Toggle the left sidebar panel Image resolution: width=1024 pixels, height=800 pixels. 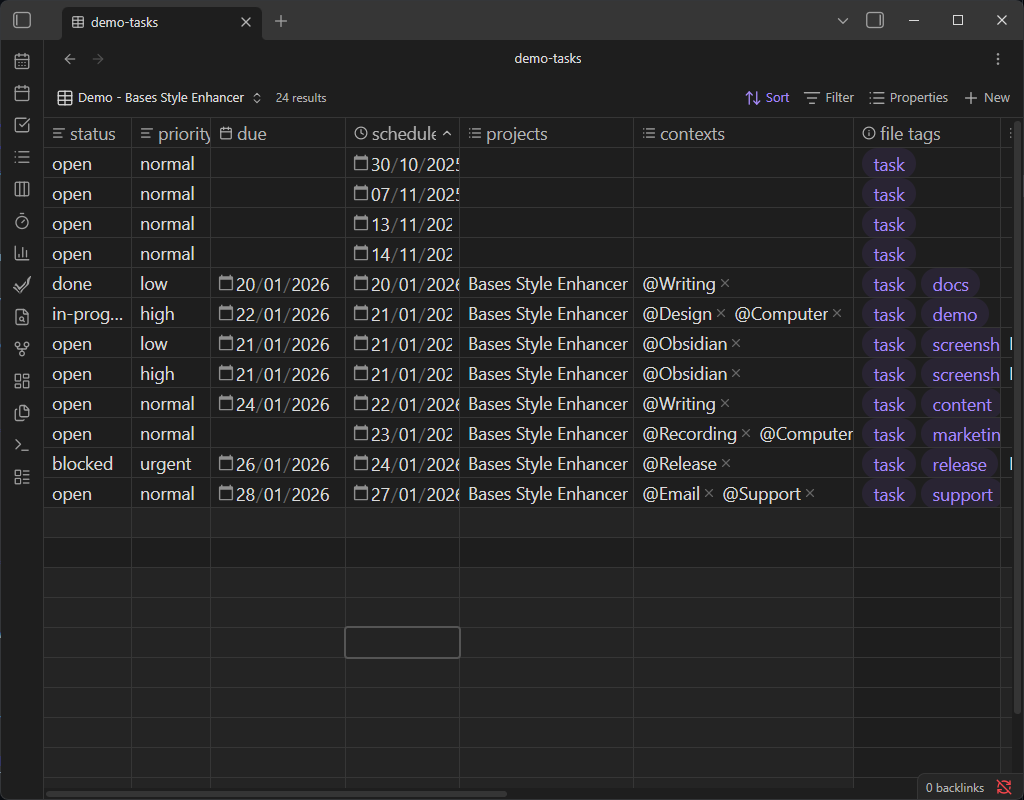pyautogui.click(x=22, y=20)
